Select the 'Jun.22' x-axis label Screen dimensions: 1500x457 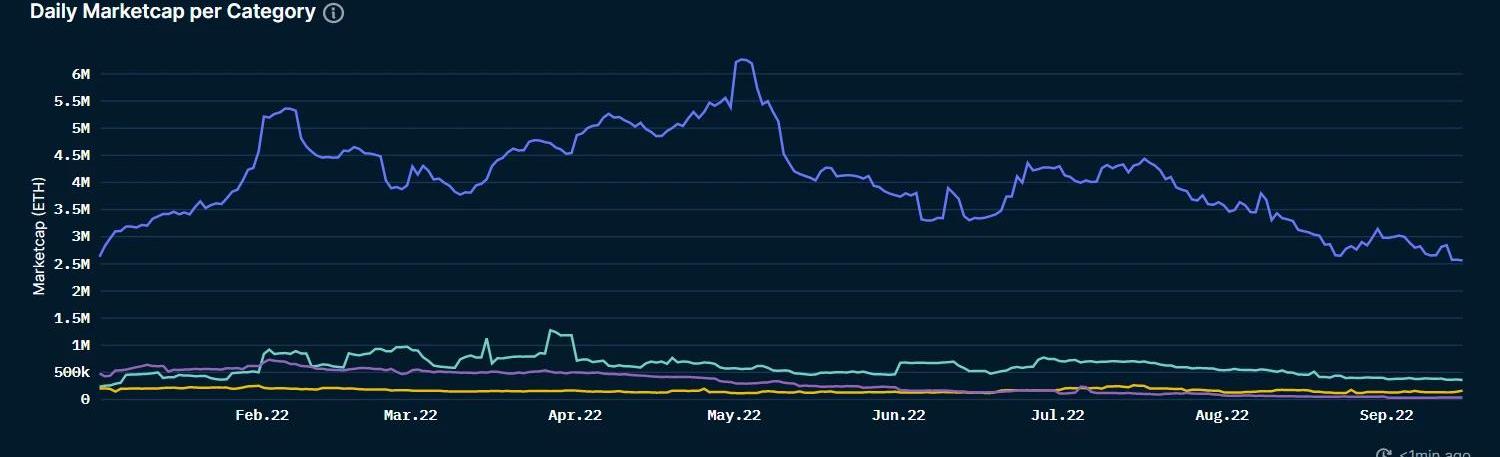pos(898,416)
